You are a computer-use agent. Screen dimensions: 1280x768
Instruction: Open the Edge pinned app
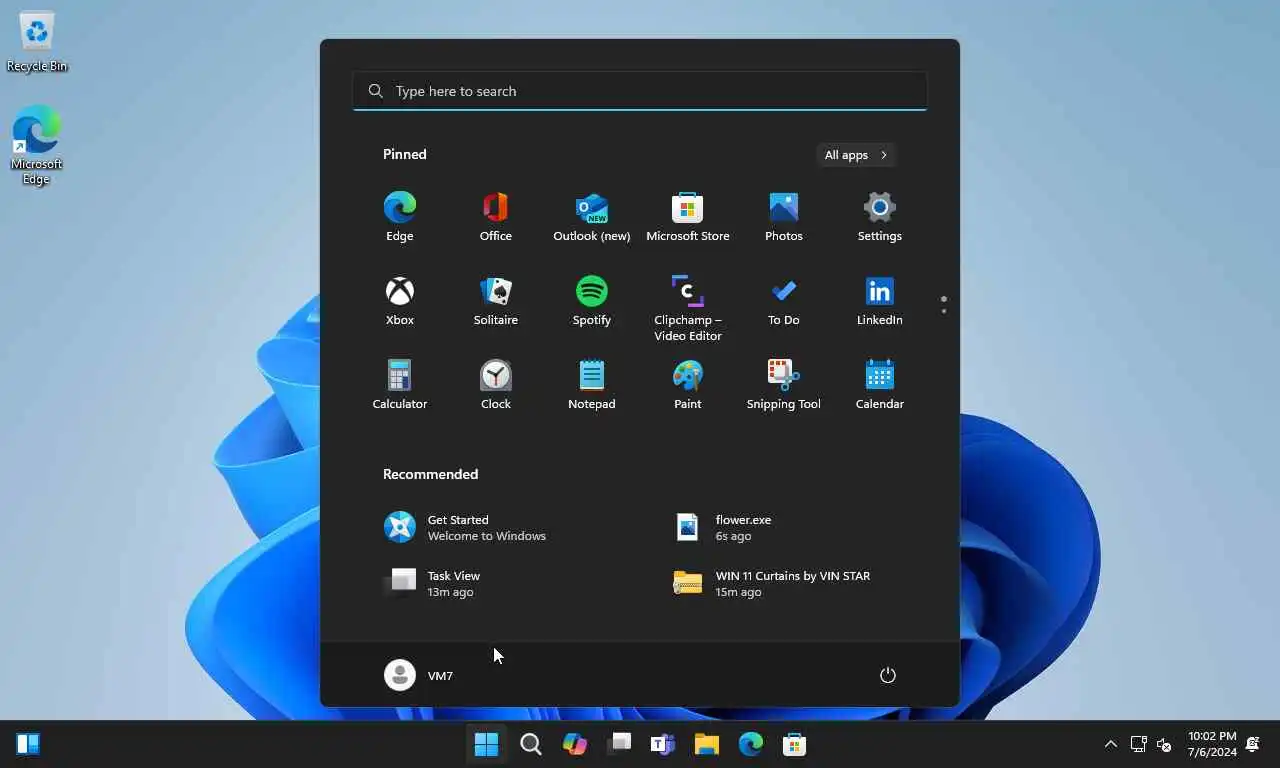tap(399, 217)
